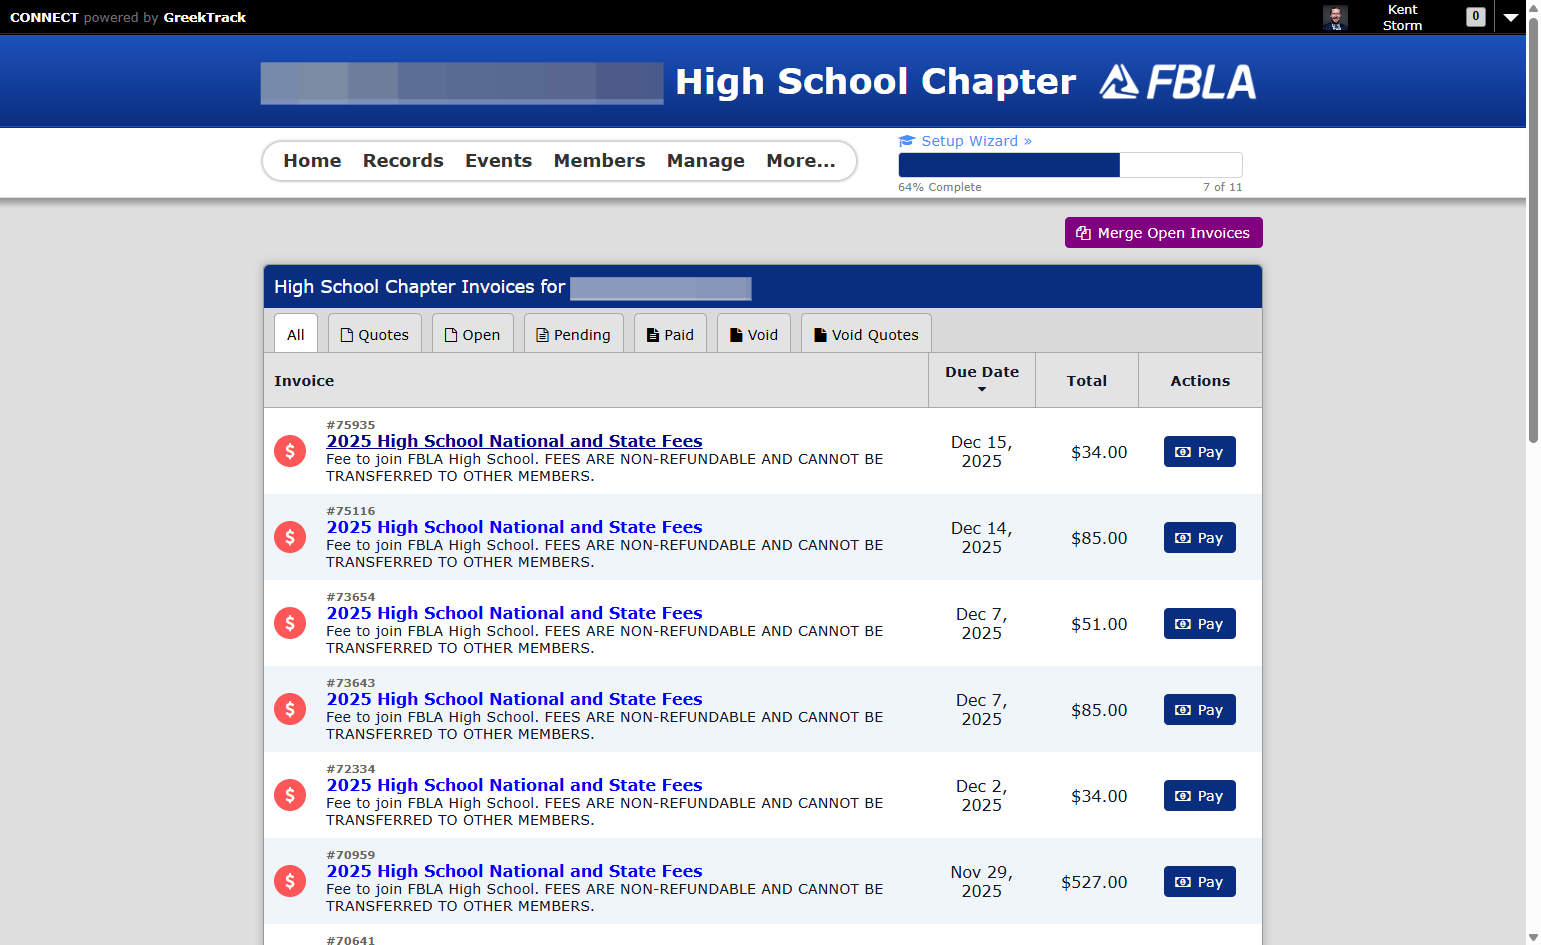The image size is (1541, 945).
Task: Open the Home menu
Action: pyautogui.click(x=312, y=161)
